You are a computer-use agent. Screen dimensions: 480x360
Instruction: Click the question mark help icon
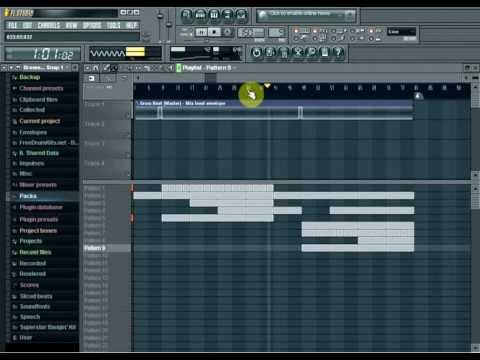click(338, 52)
